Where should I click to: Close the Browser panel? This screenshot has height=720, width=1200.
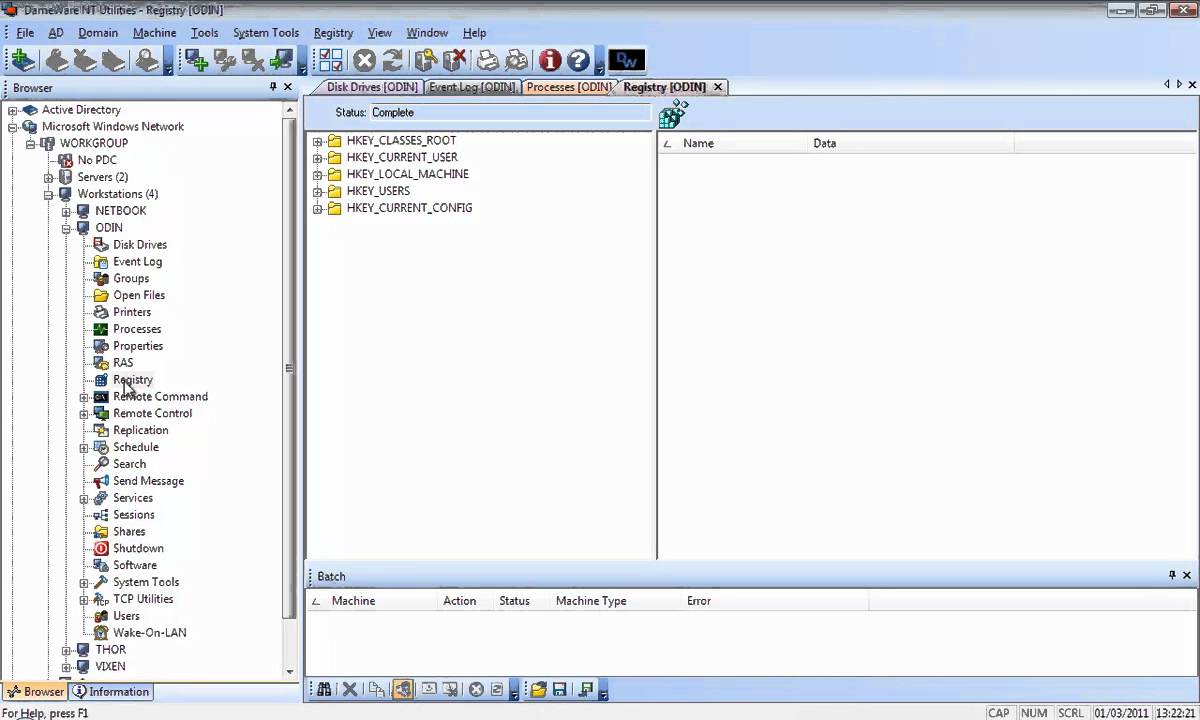point(288,87)
